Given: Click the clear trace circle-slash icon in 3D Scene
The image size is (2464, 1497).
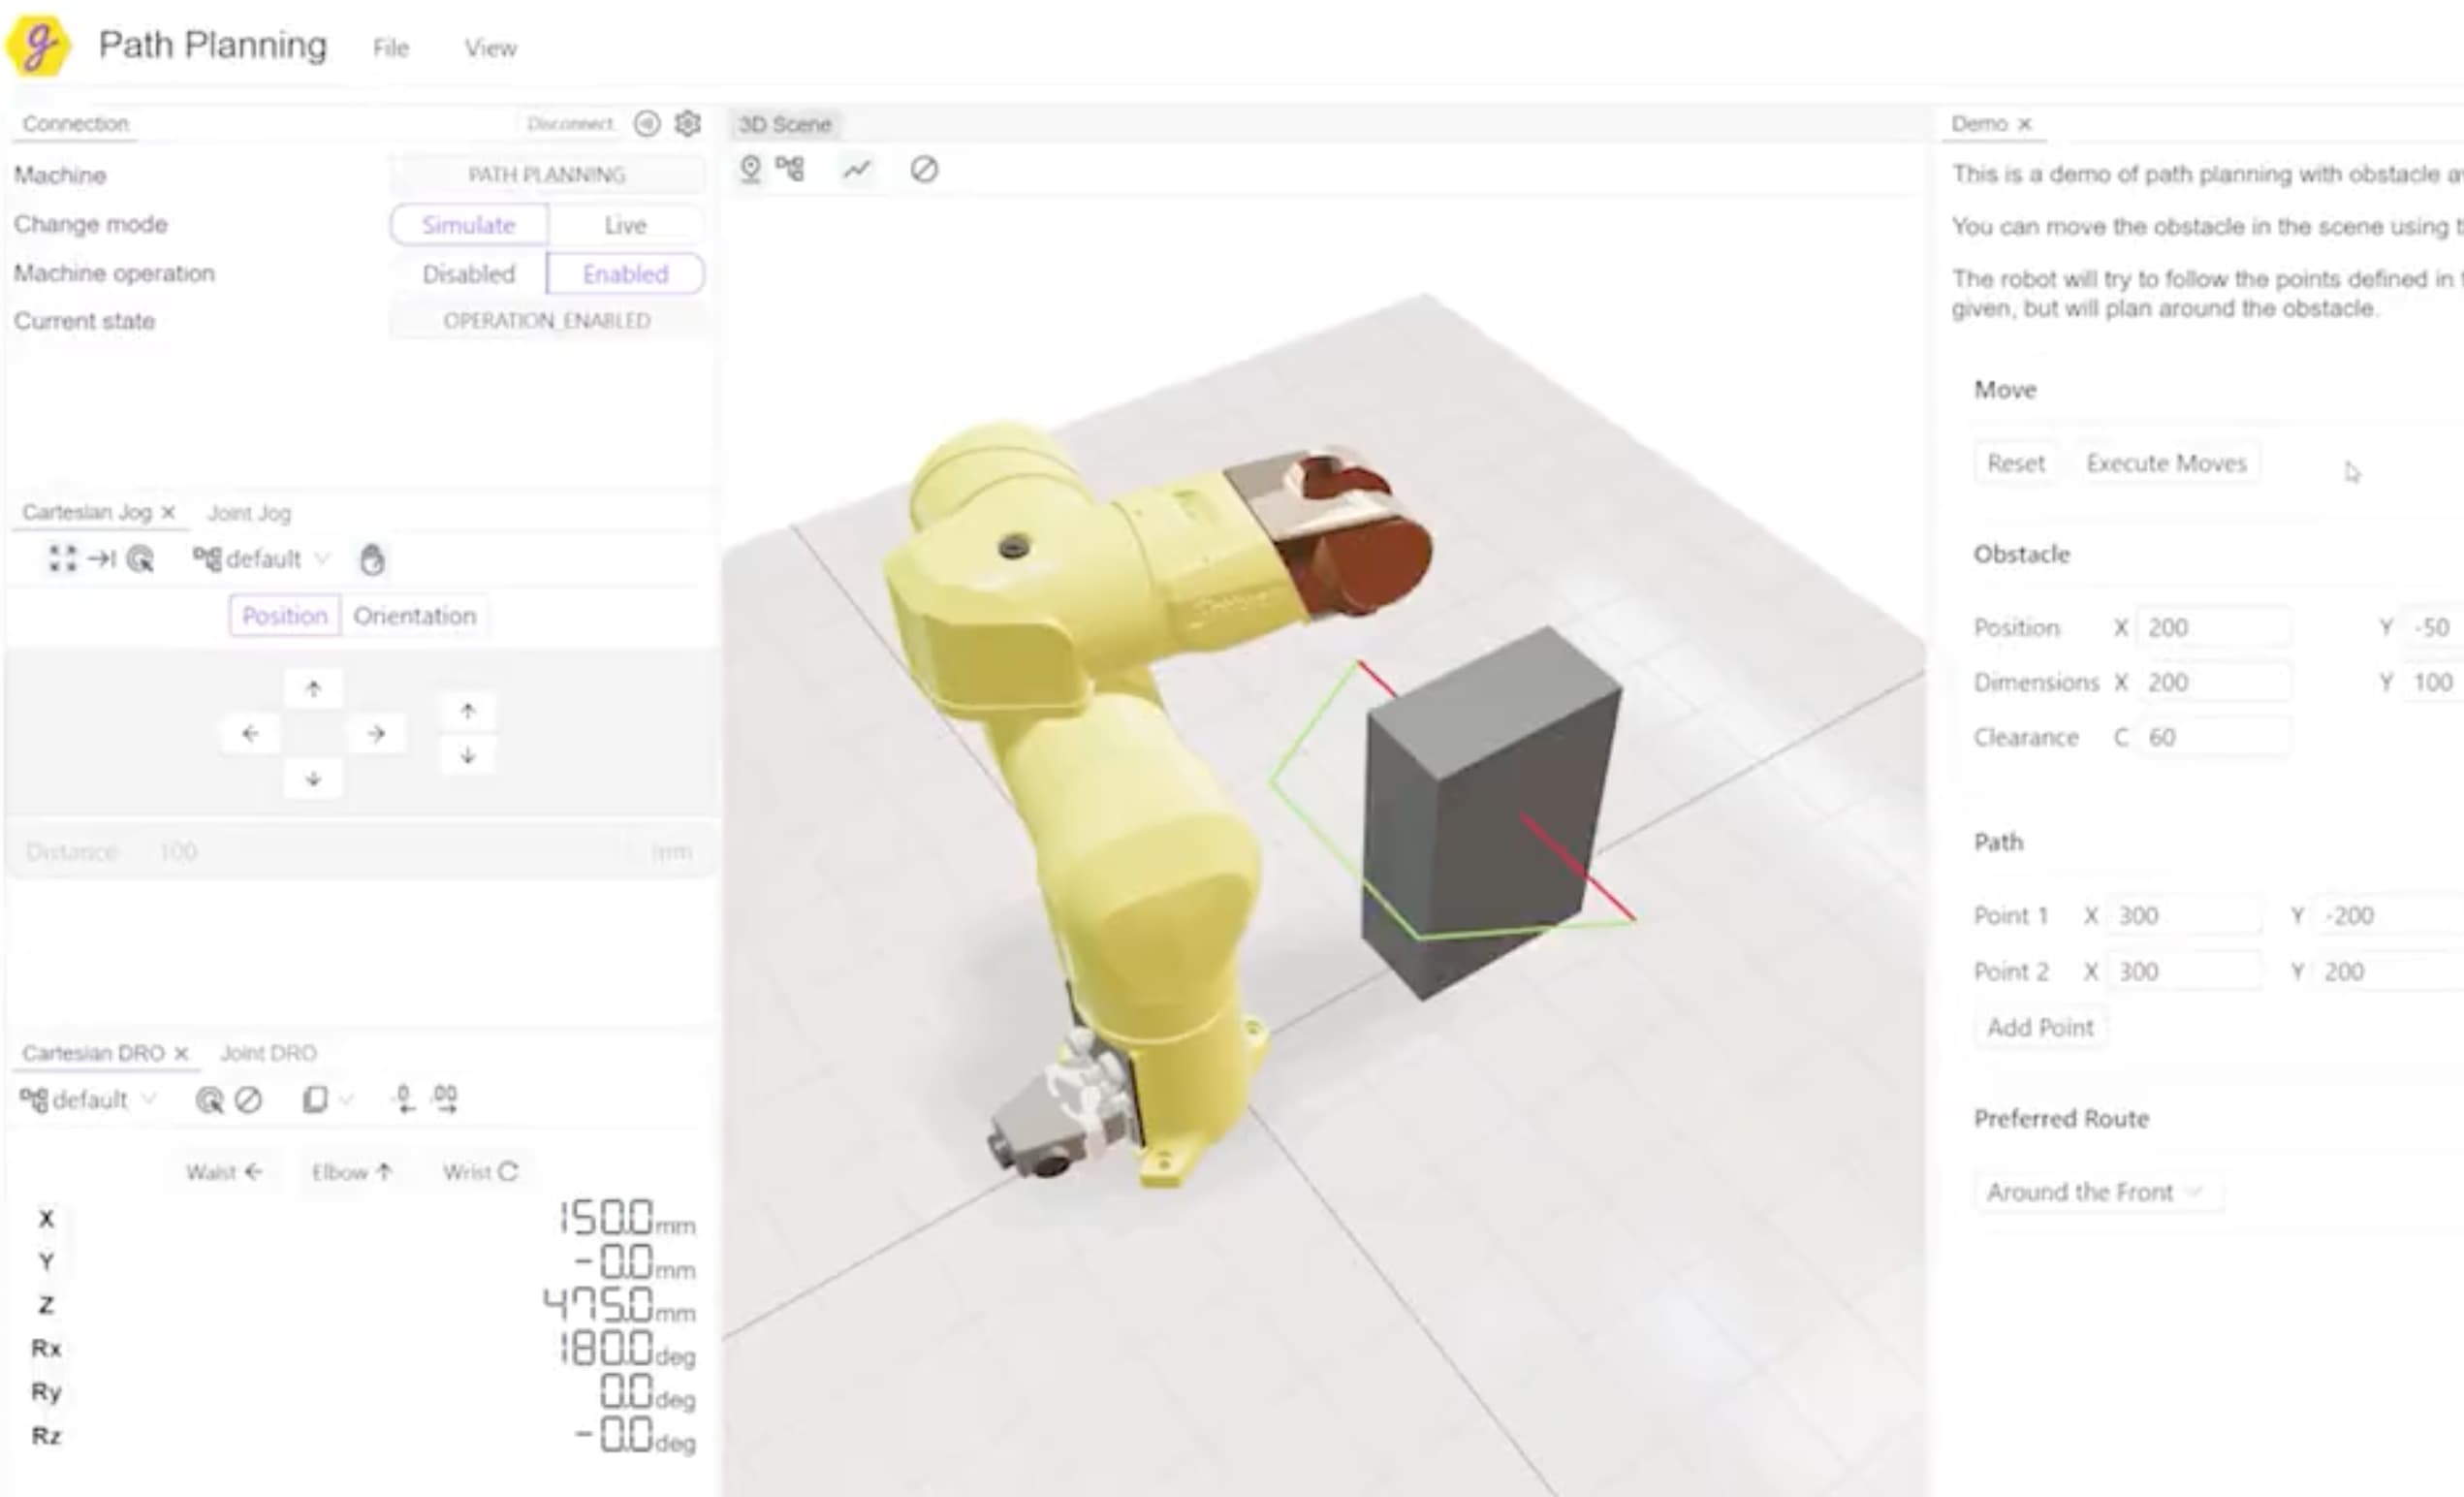Looking at the screenshot, I should 923,169.
